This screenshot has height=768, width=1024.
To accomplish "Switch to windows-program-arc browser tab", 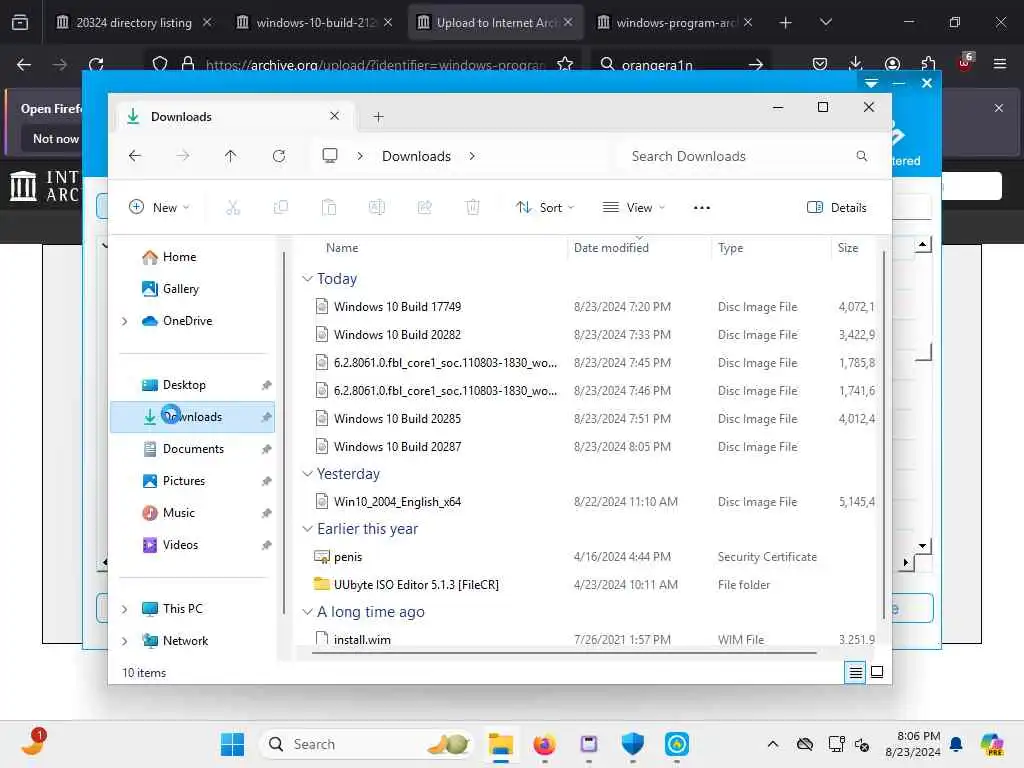I will pos(675,22).
